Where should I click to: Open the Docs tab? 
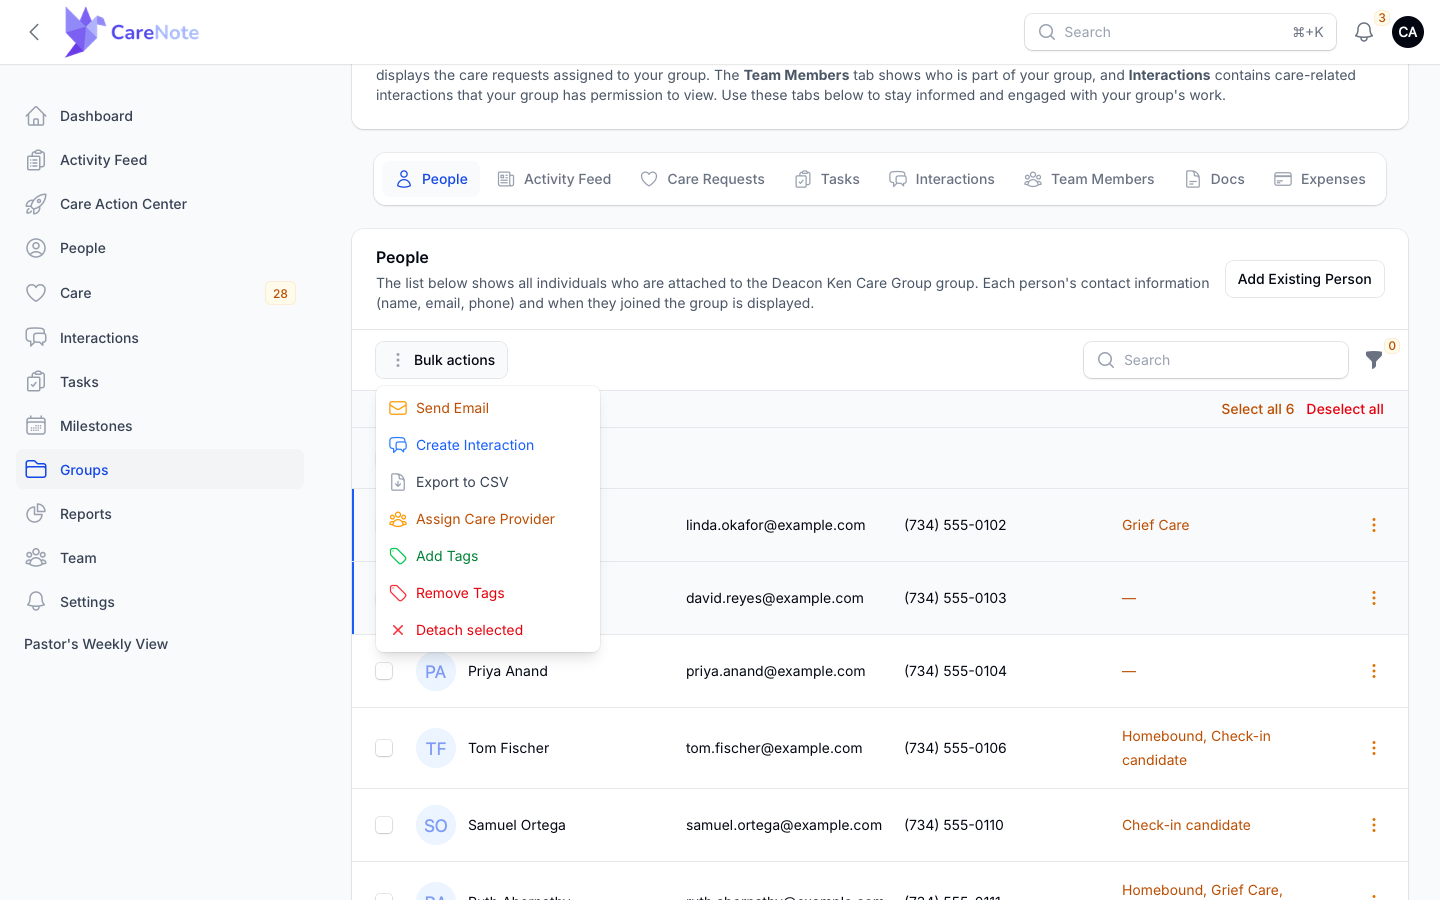click(1214, 179)
